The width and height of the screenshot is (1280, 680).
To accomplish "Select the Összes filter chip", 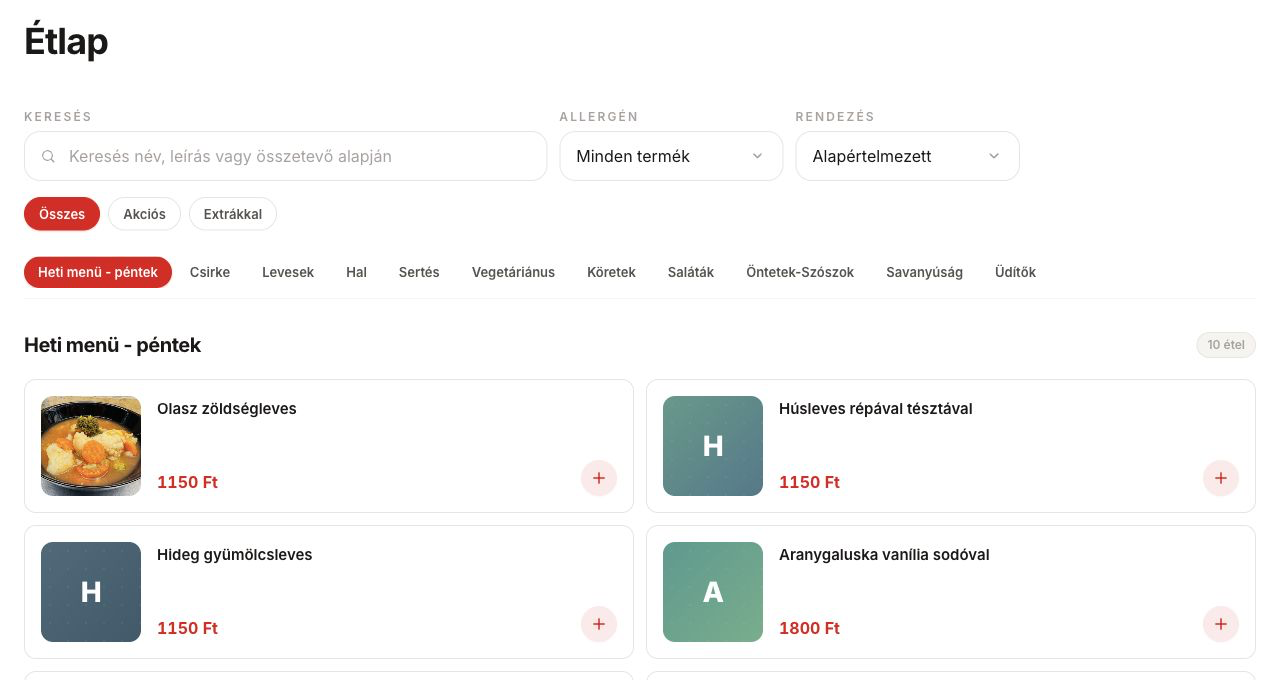I will [62, 214].
